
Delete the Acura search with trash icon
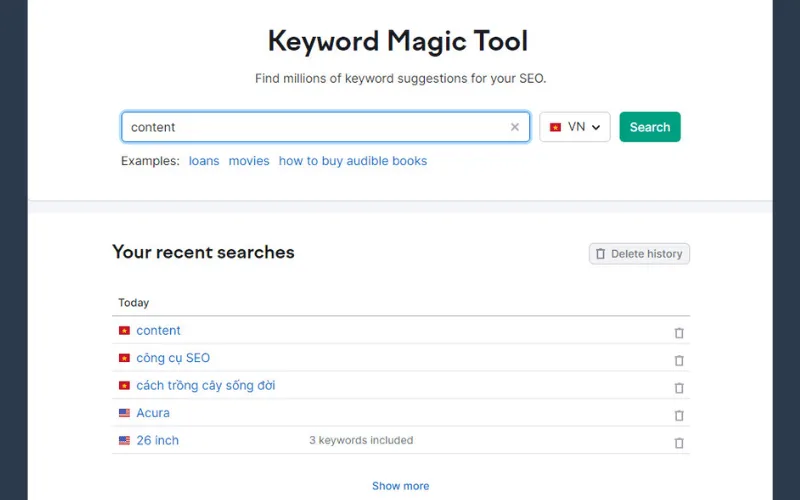click(679, 415)
